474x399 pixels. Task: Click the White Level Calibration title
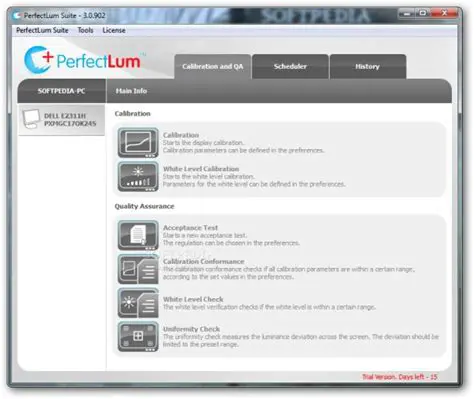(x=201, y=169)
